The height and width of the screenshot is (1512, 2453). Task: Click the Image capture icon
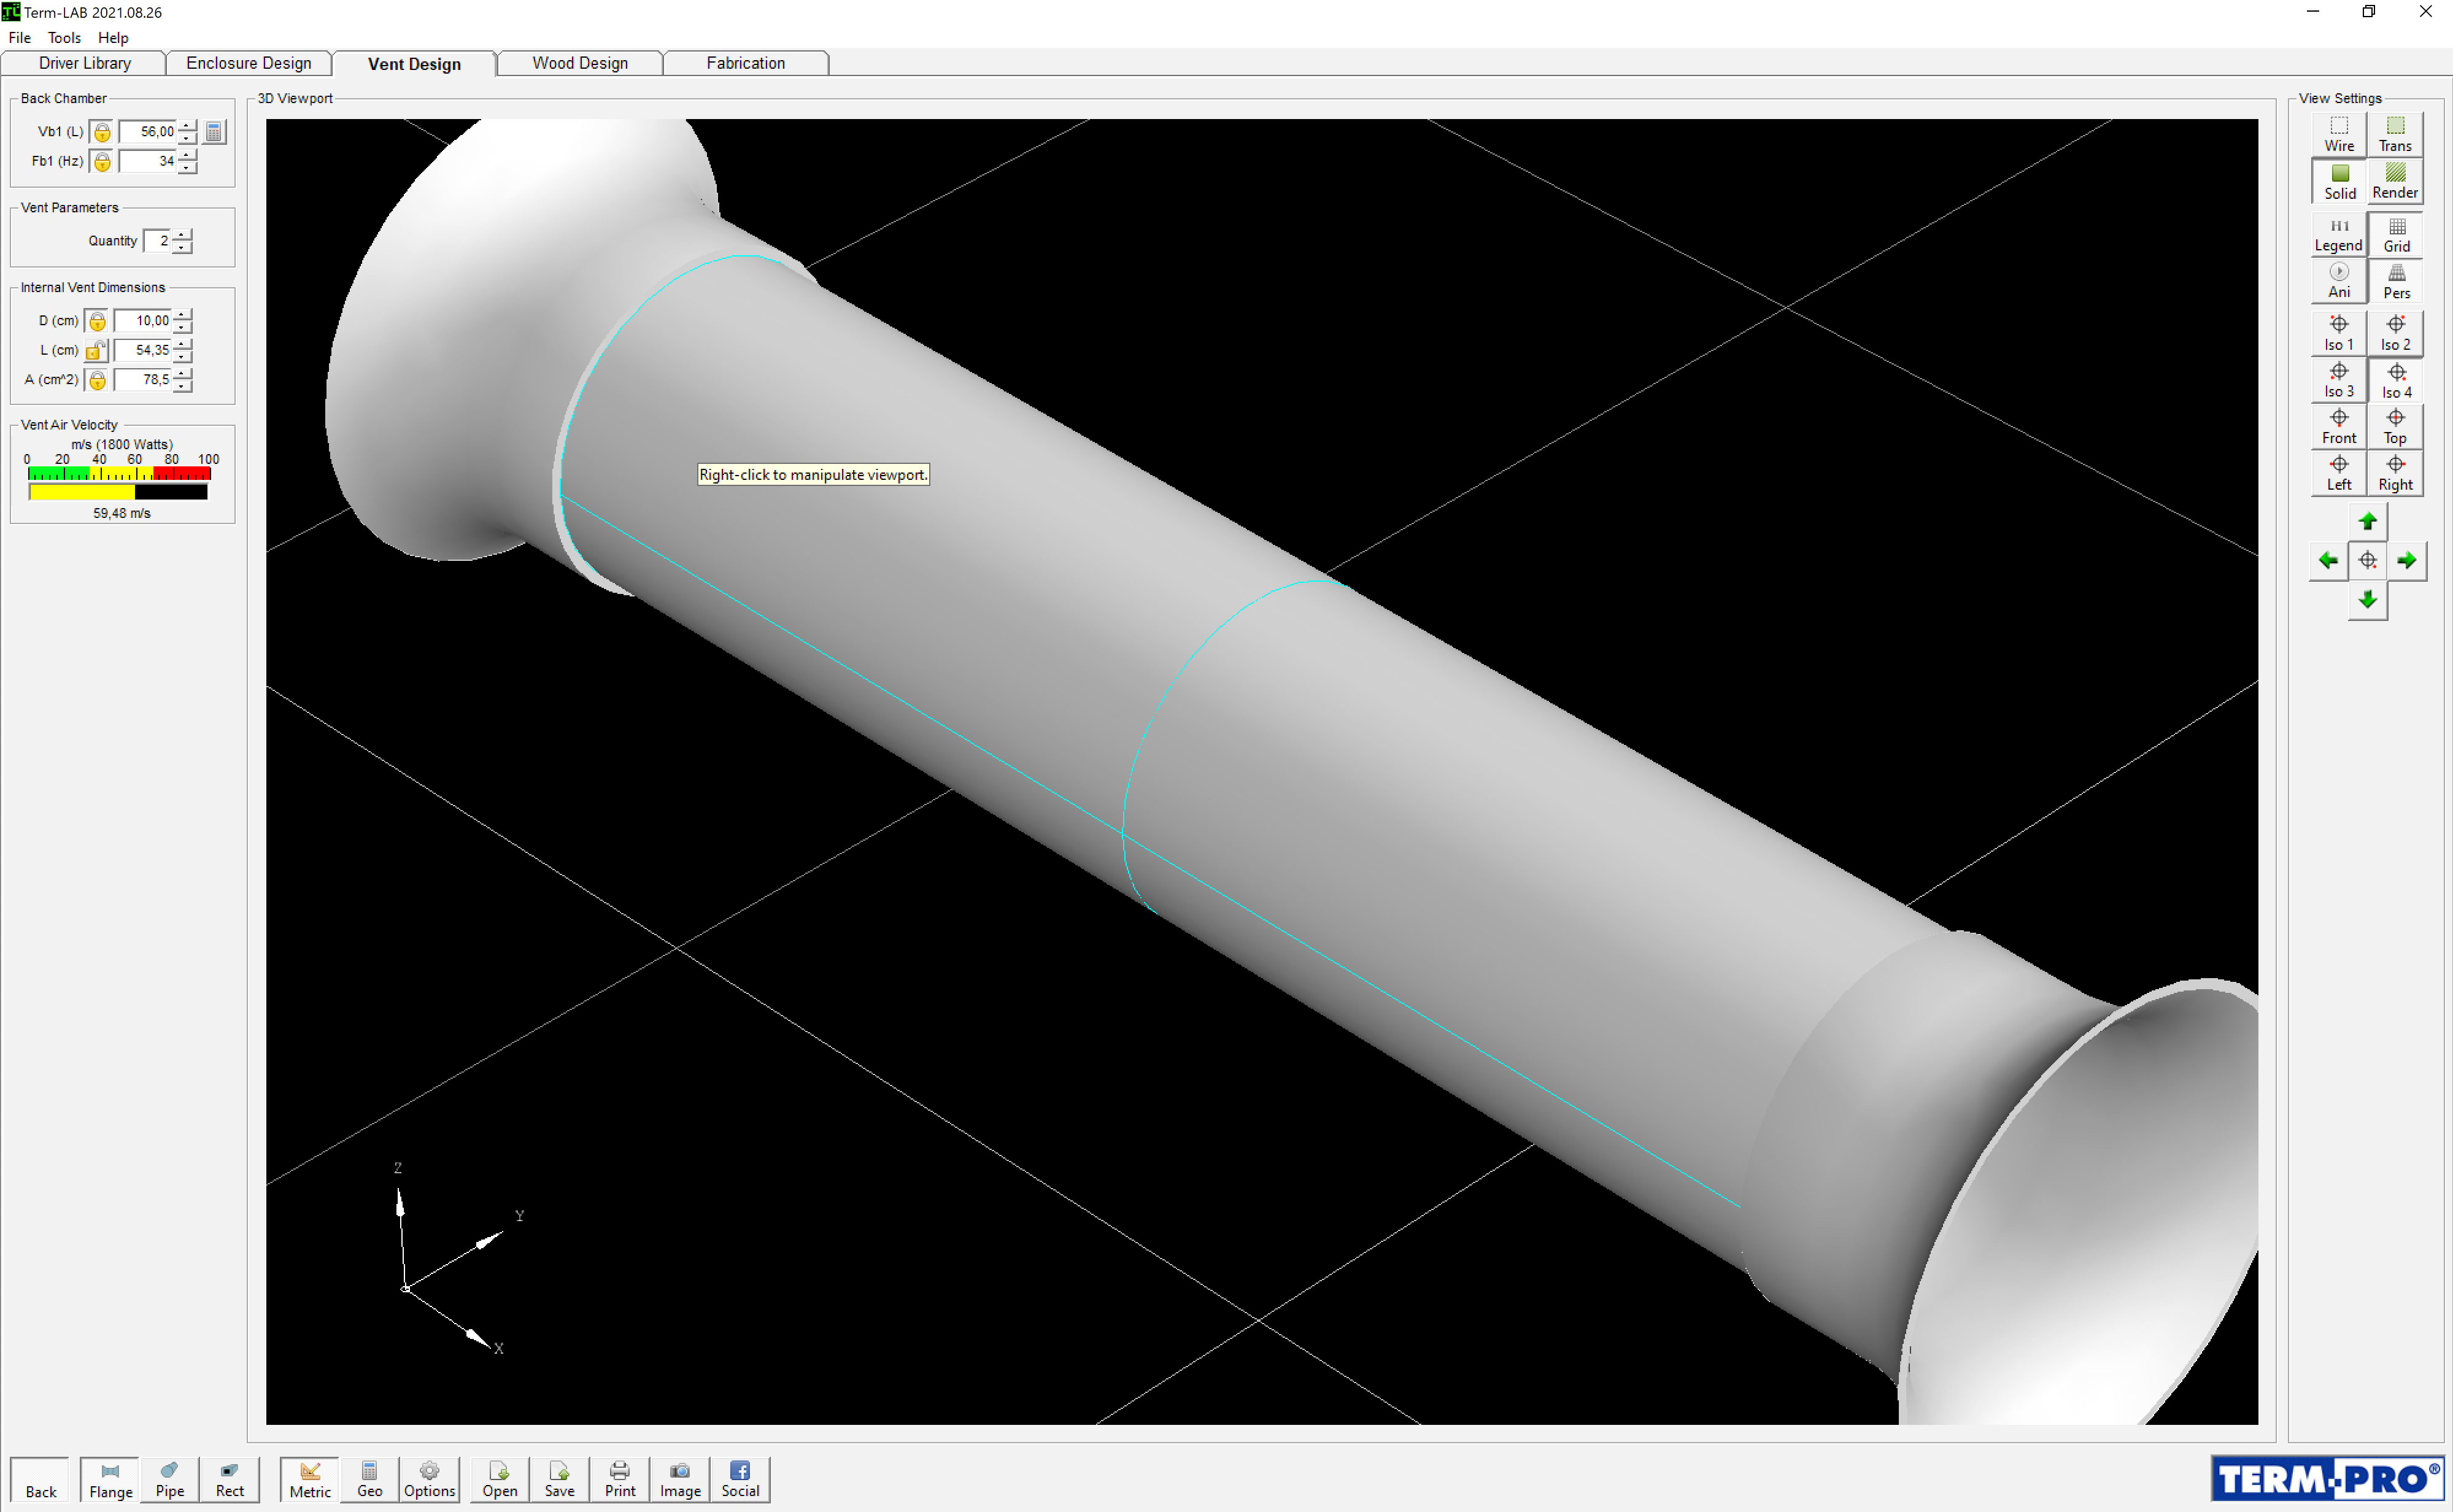point(679,1479)
